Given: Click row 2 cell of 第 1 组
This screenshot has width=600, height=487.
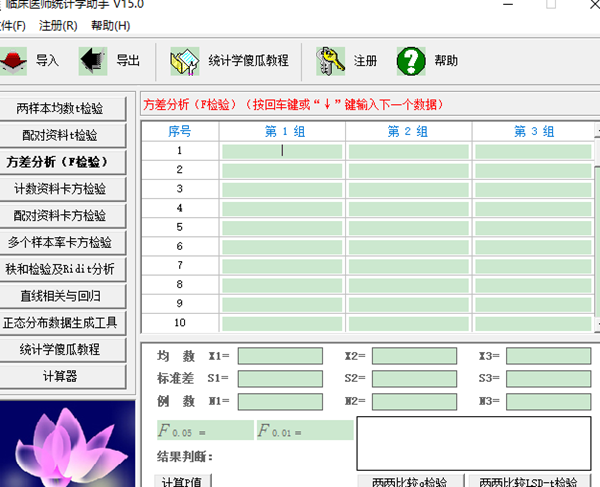Looking at the screenshot, I should coord(282,171).
